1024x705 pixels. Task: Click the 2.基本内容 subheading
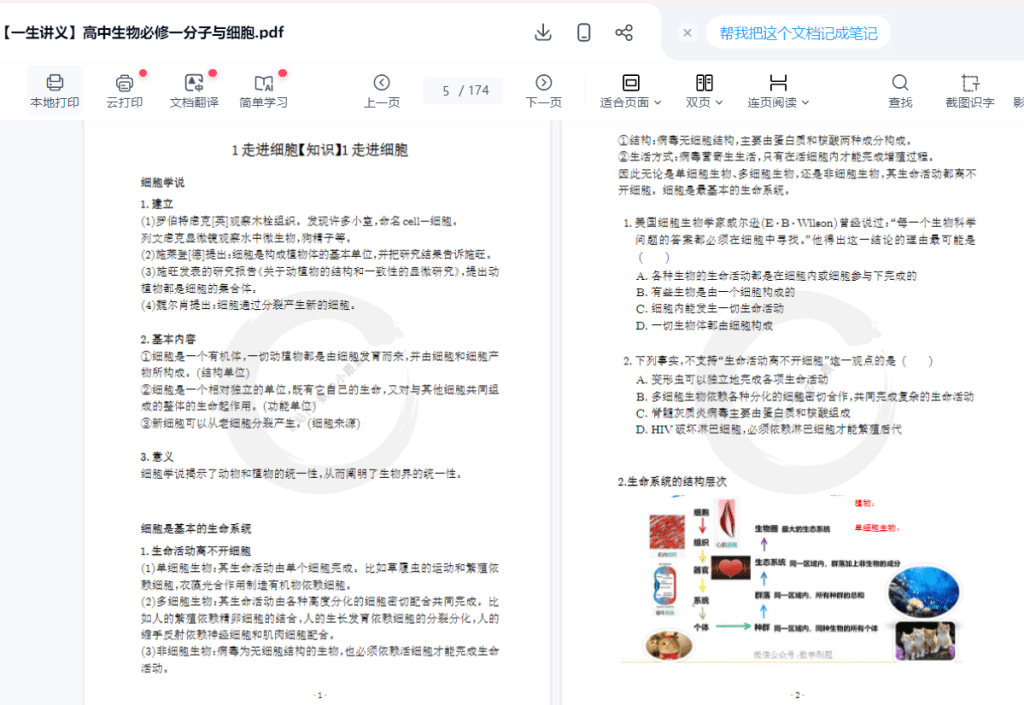pos(168,339)
